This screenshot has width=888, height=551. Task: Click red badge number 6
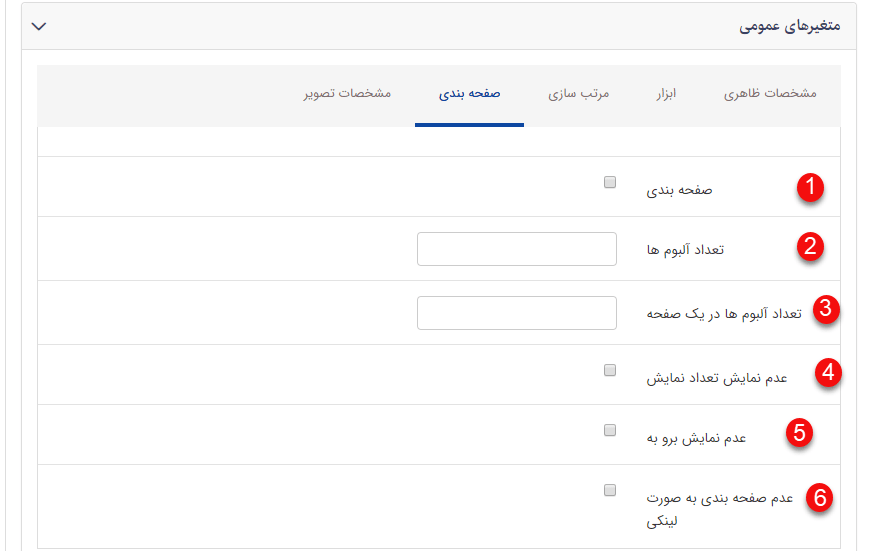click(819, 497)
